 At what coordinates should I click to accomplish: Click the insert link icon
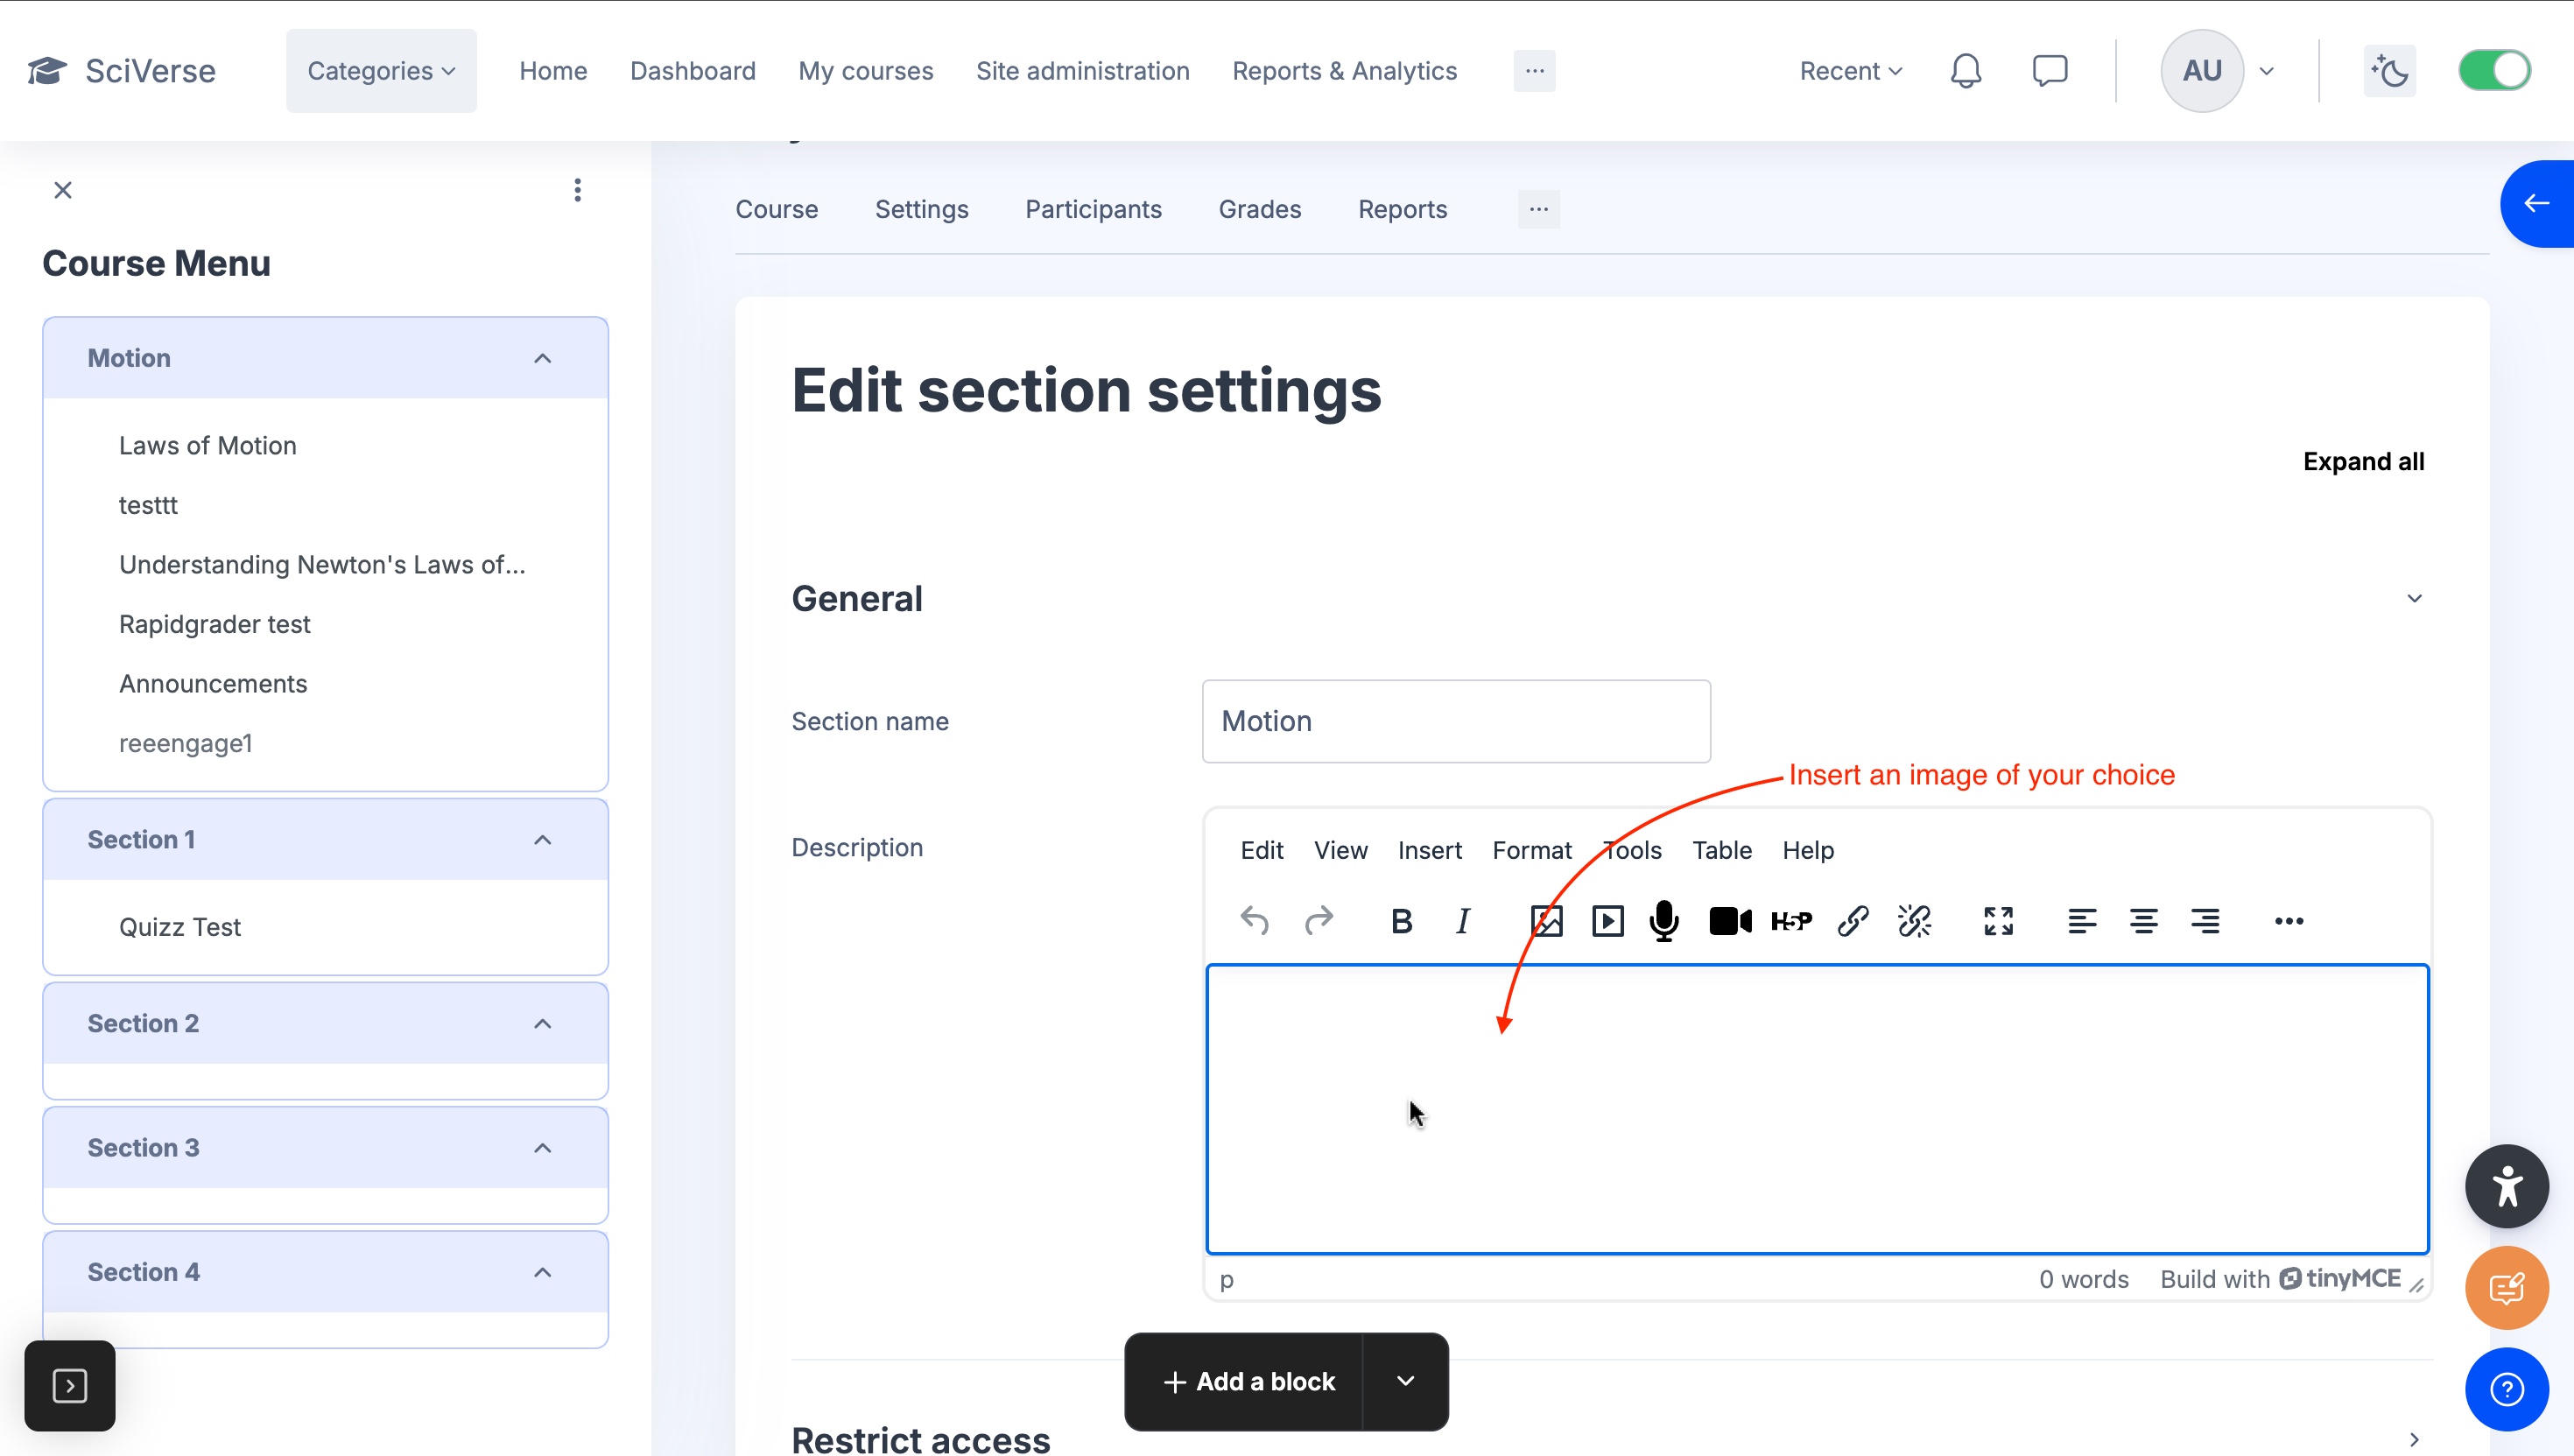(x=1852, y=920)
